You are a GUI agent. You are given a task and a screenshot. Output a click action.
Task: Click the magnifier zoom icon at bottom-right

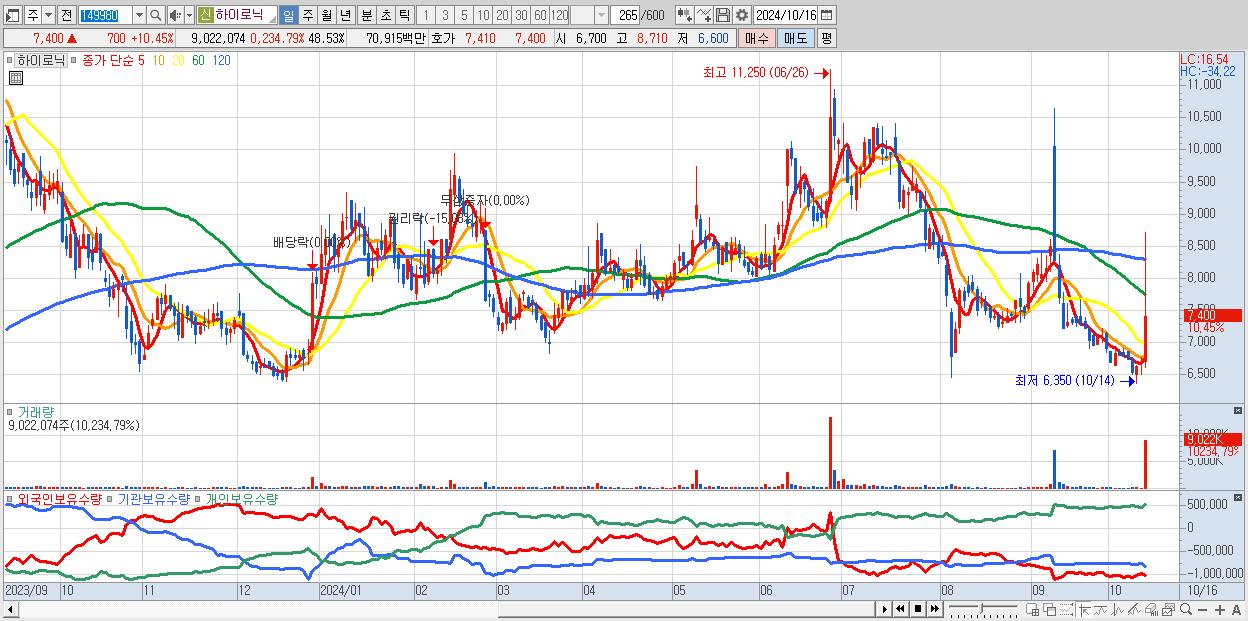pyautogui.click(x=1186, y=609)
